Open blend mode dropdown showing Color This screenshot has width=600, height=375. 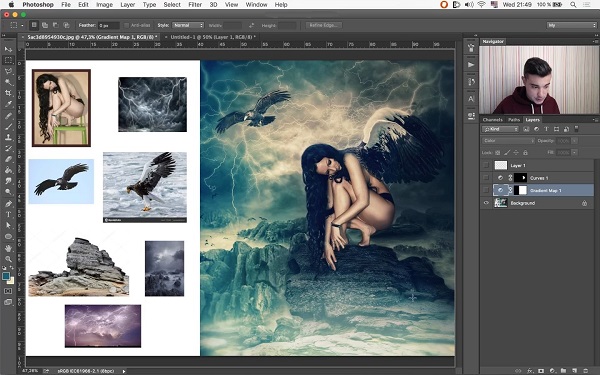[x=508, y=141]
